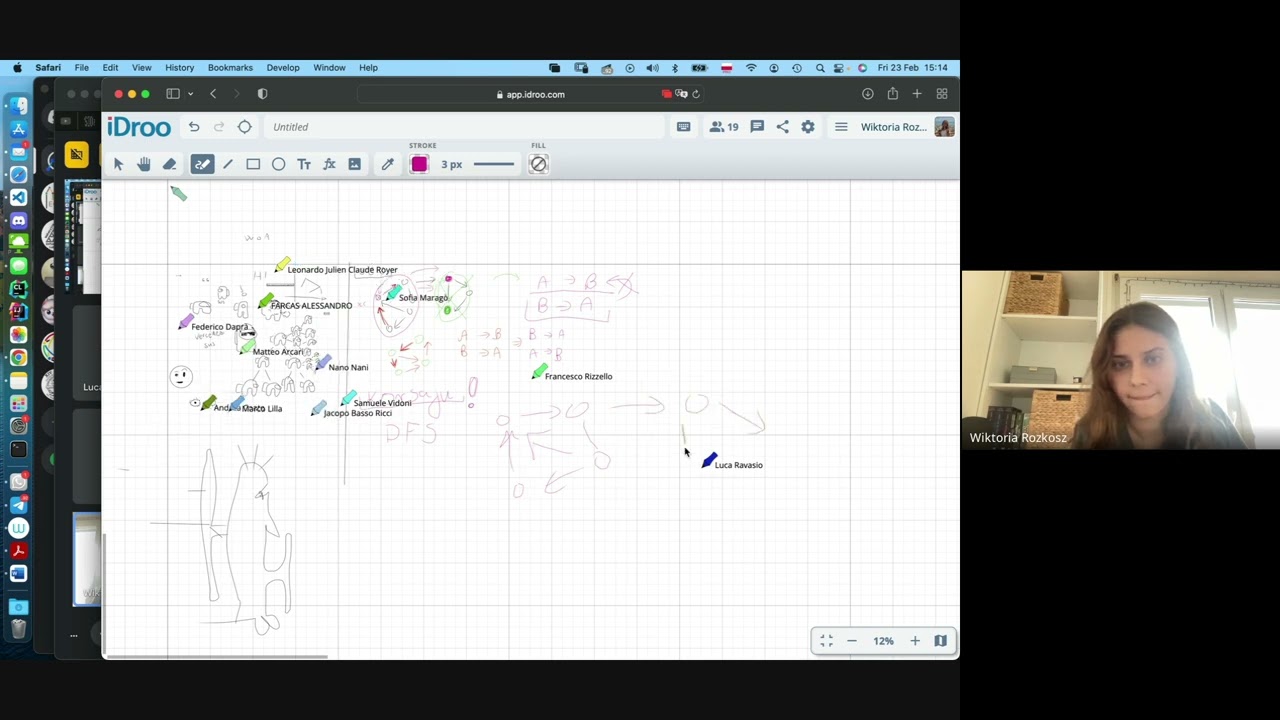
Task: Open iDroo board settings gear
Action: [808, 127]
